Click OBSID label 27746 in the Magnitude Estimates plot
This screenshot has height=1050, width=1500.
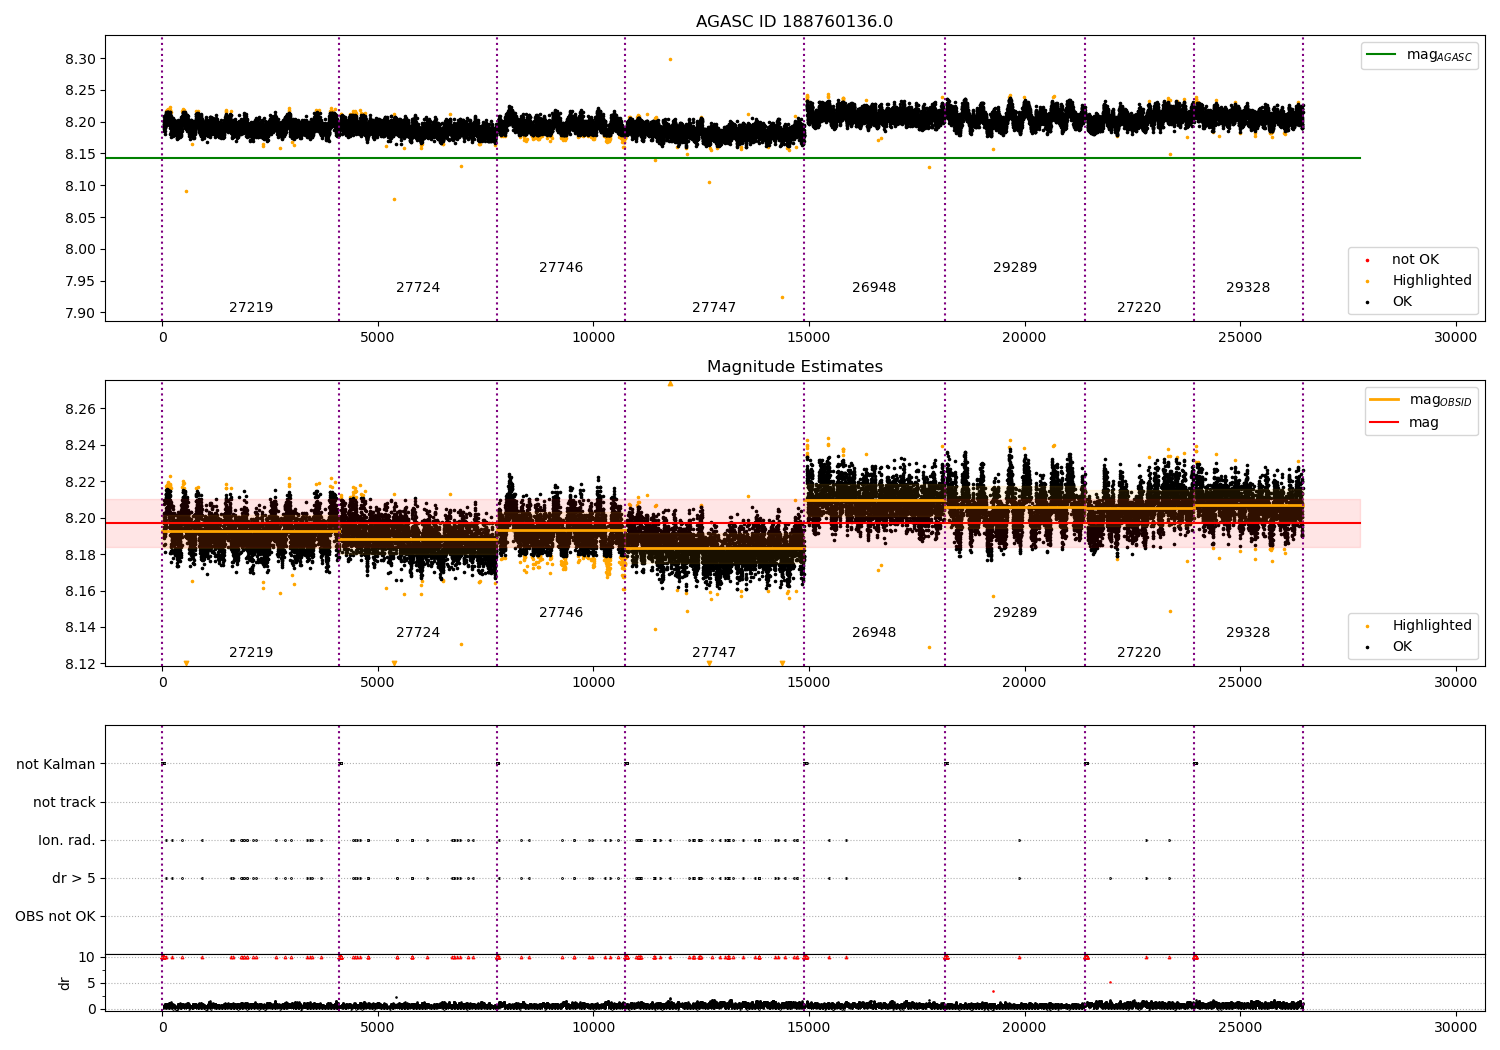pyautogui.click(x=561, y=613)
